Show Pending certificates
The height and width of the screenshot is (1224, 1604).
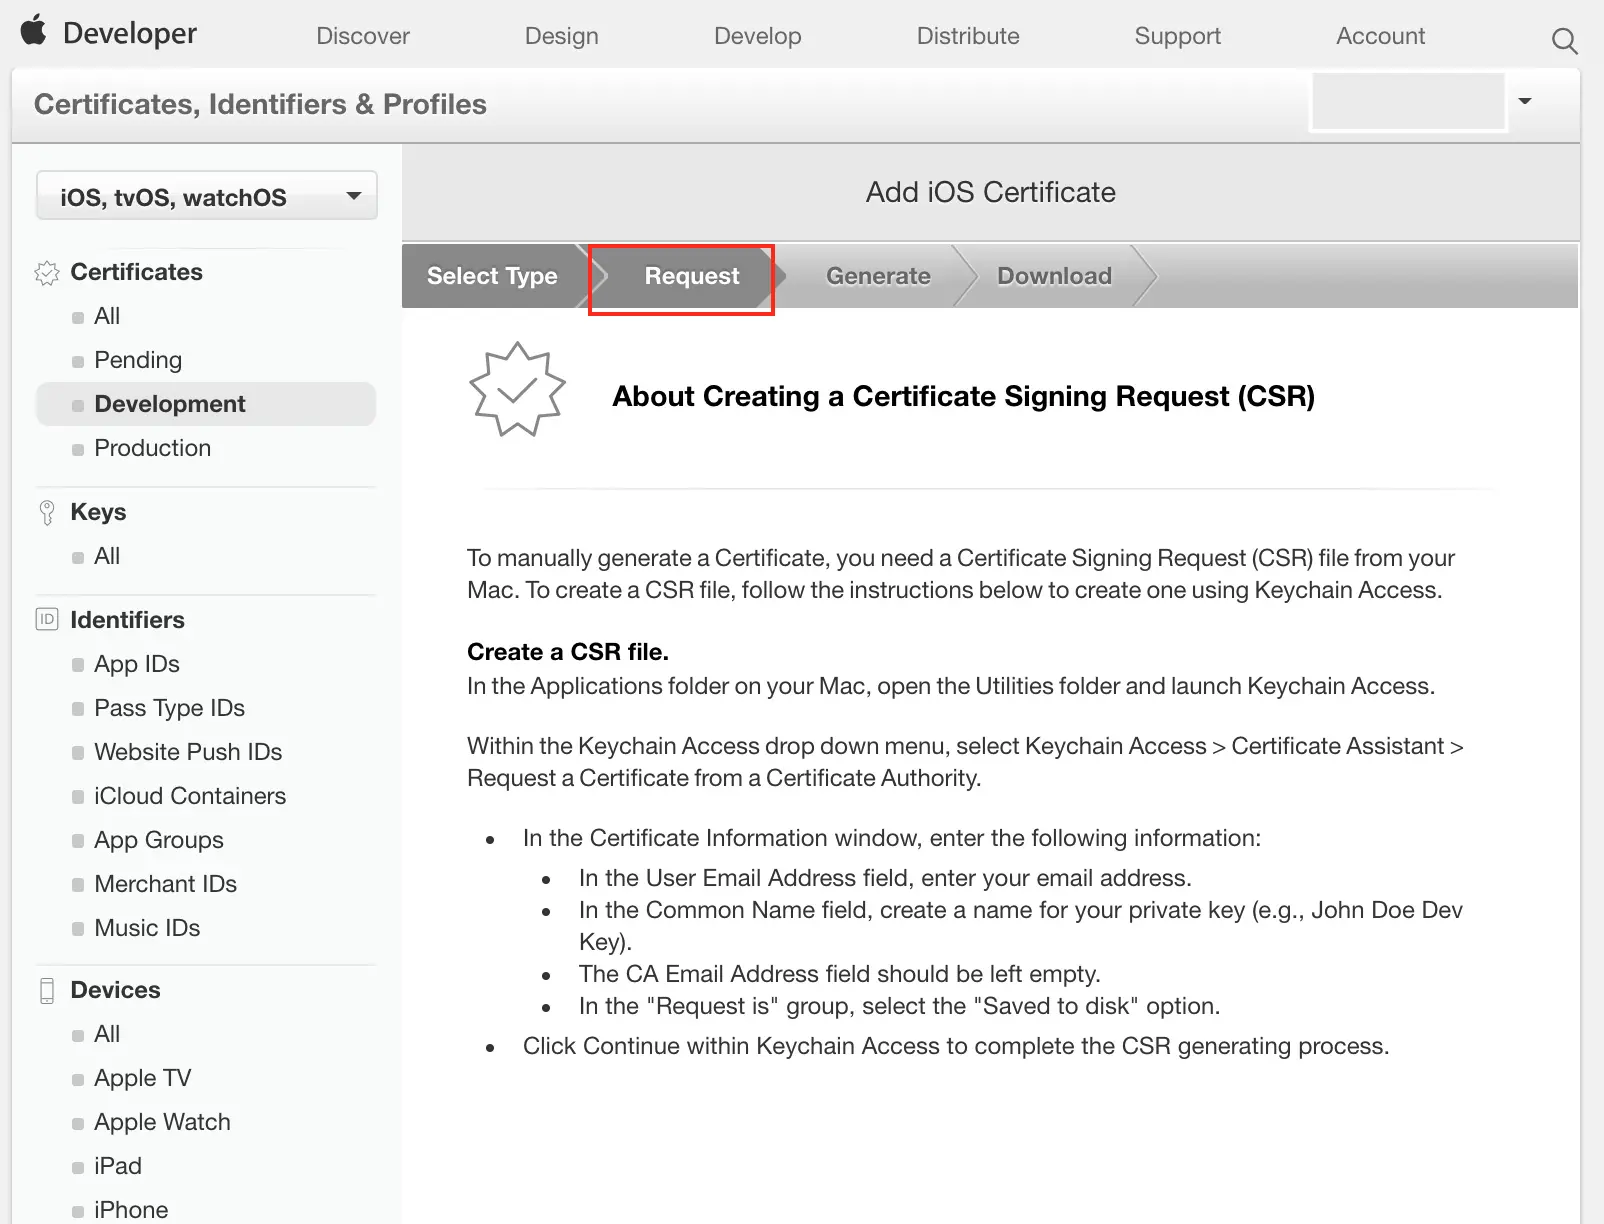click(138, 360)
